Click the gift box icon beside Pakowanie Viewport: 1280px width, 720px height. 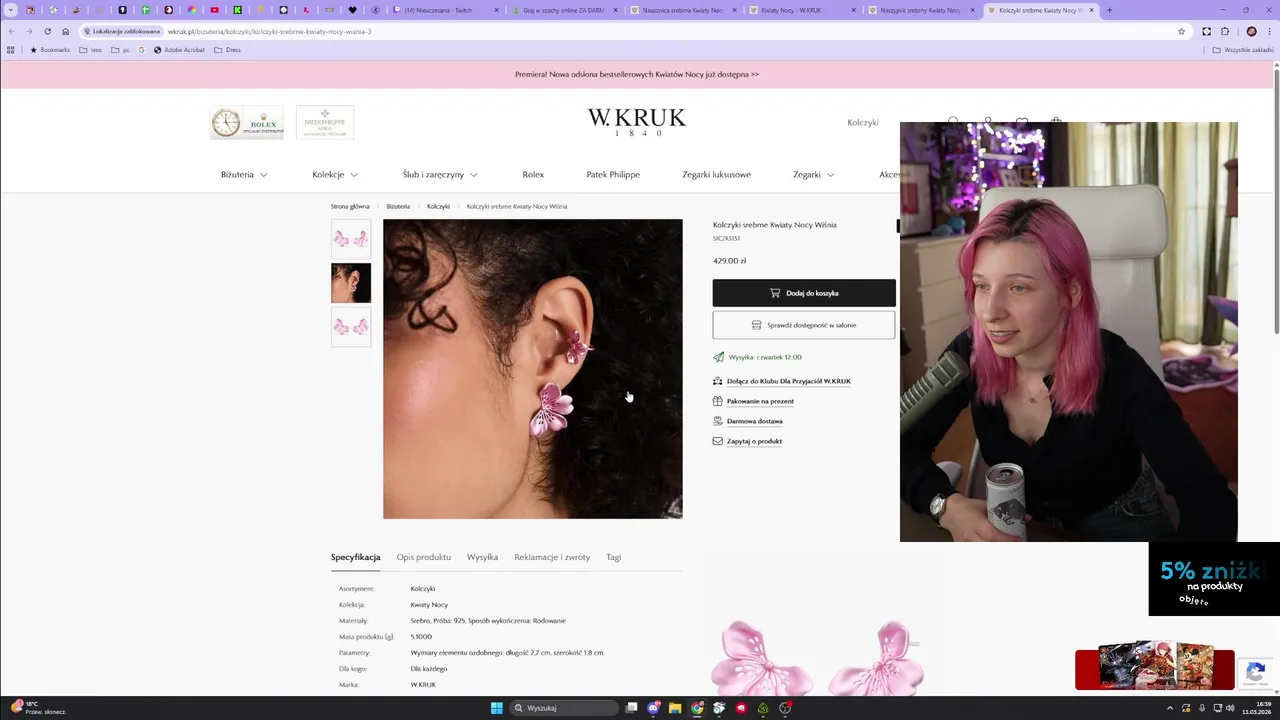[x=717, y=401]
